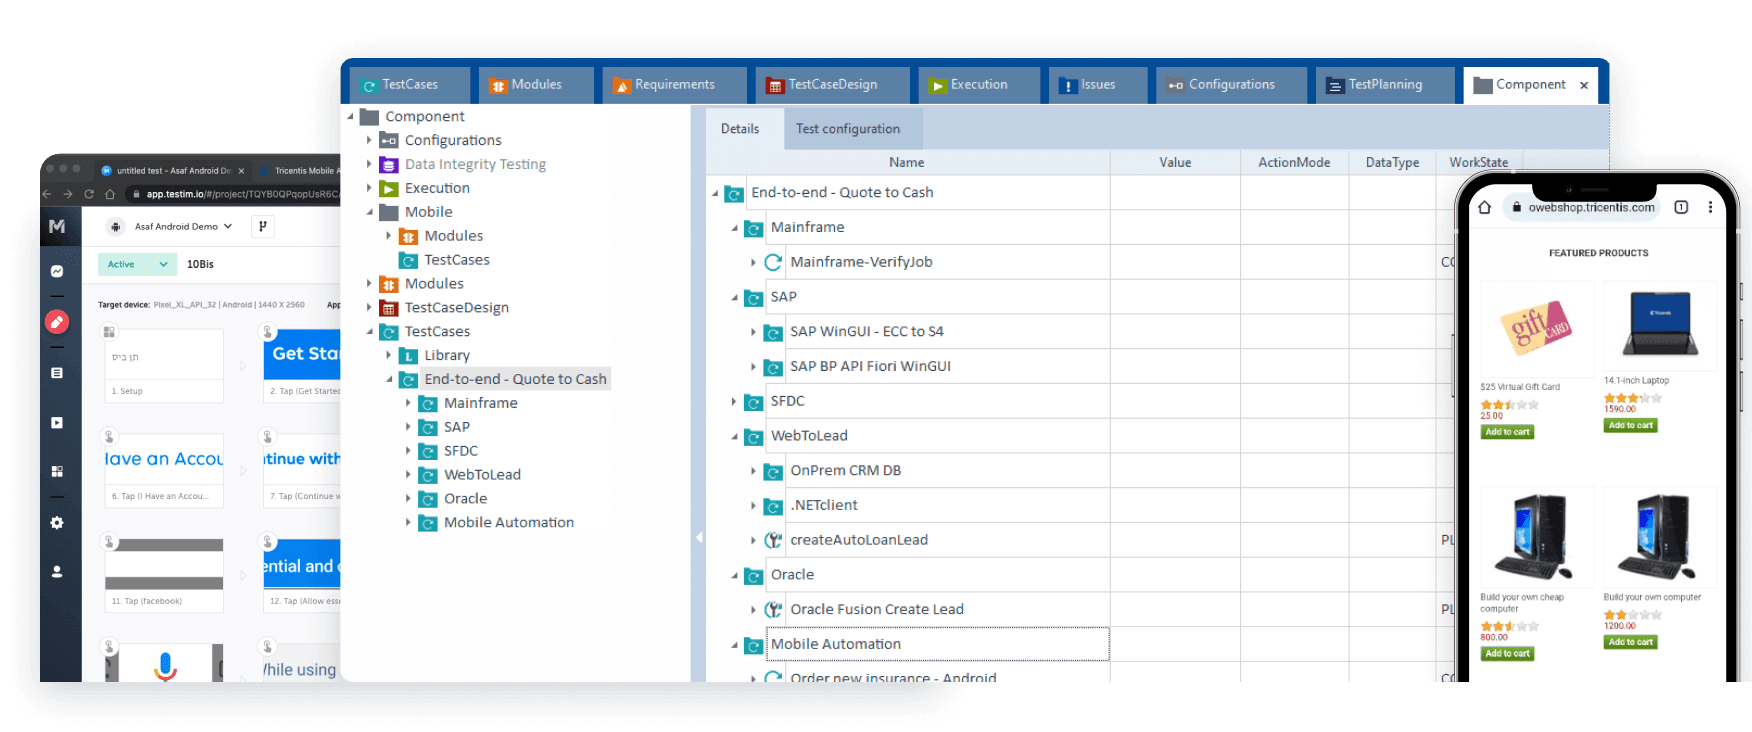Viewport: 1752px width, 732px height.
Task: Click the branch icon beside Asaf Android Demo
Action: pos(262,227)
